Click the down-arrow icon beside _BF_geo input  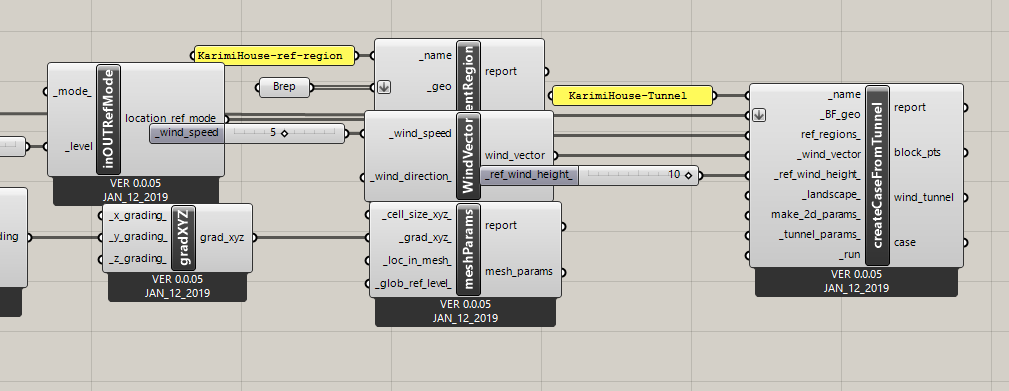(x=759, y=115)
